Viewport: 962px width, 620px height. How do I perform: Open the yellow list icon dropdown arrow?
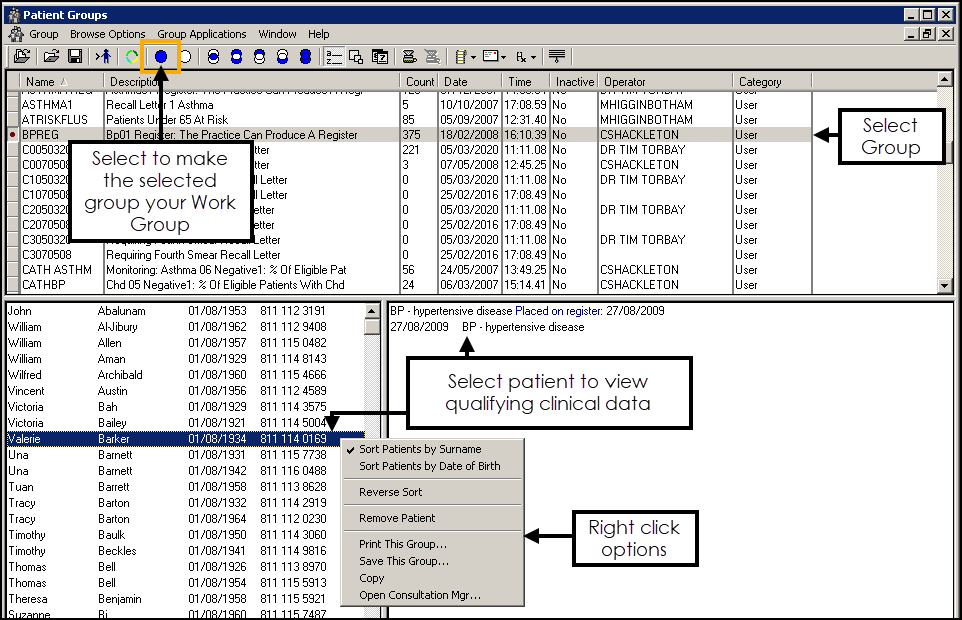tap(472, 58)
